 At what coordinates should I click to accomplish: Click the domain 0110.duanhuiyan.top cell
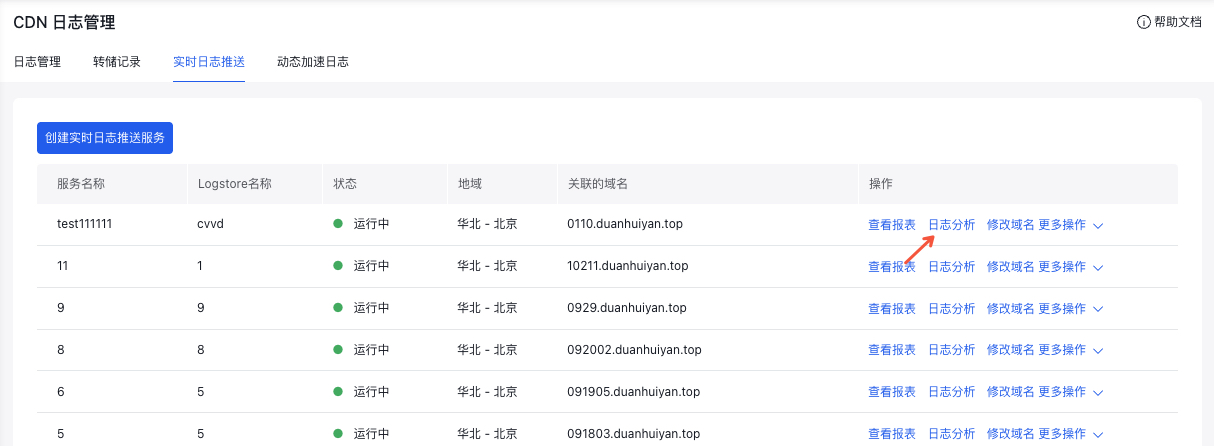624,224
